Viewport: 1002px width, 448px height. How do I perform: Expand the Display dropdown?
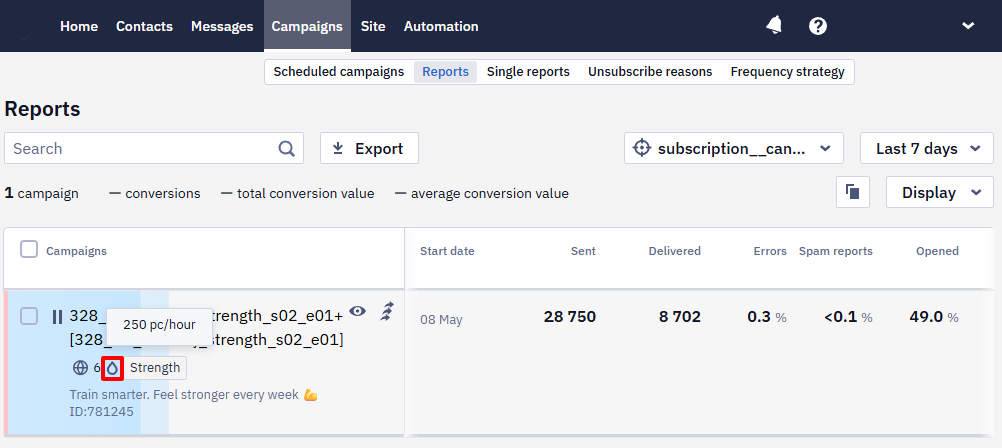(939, 192)
